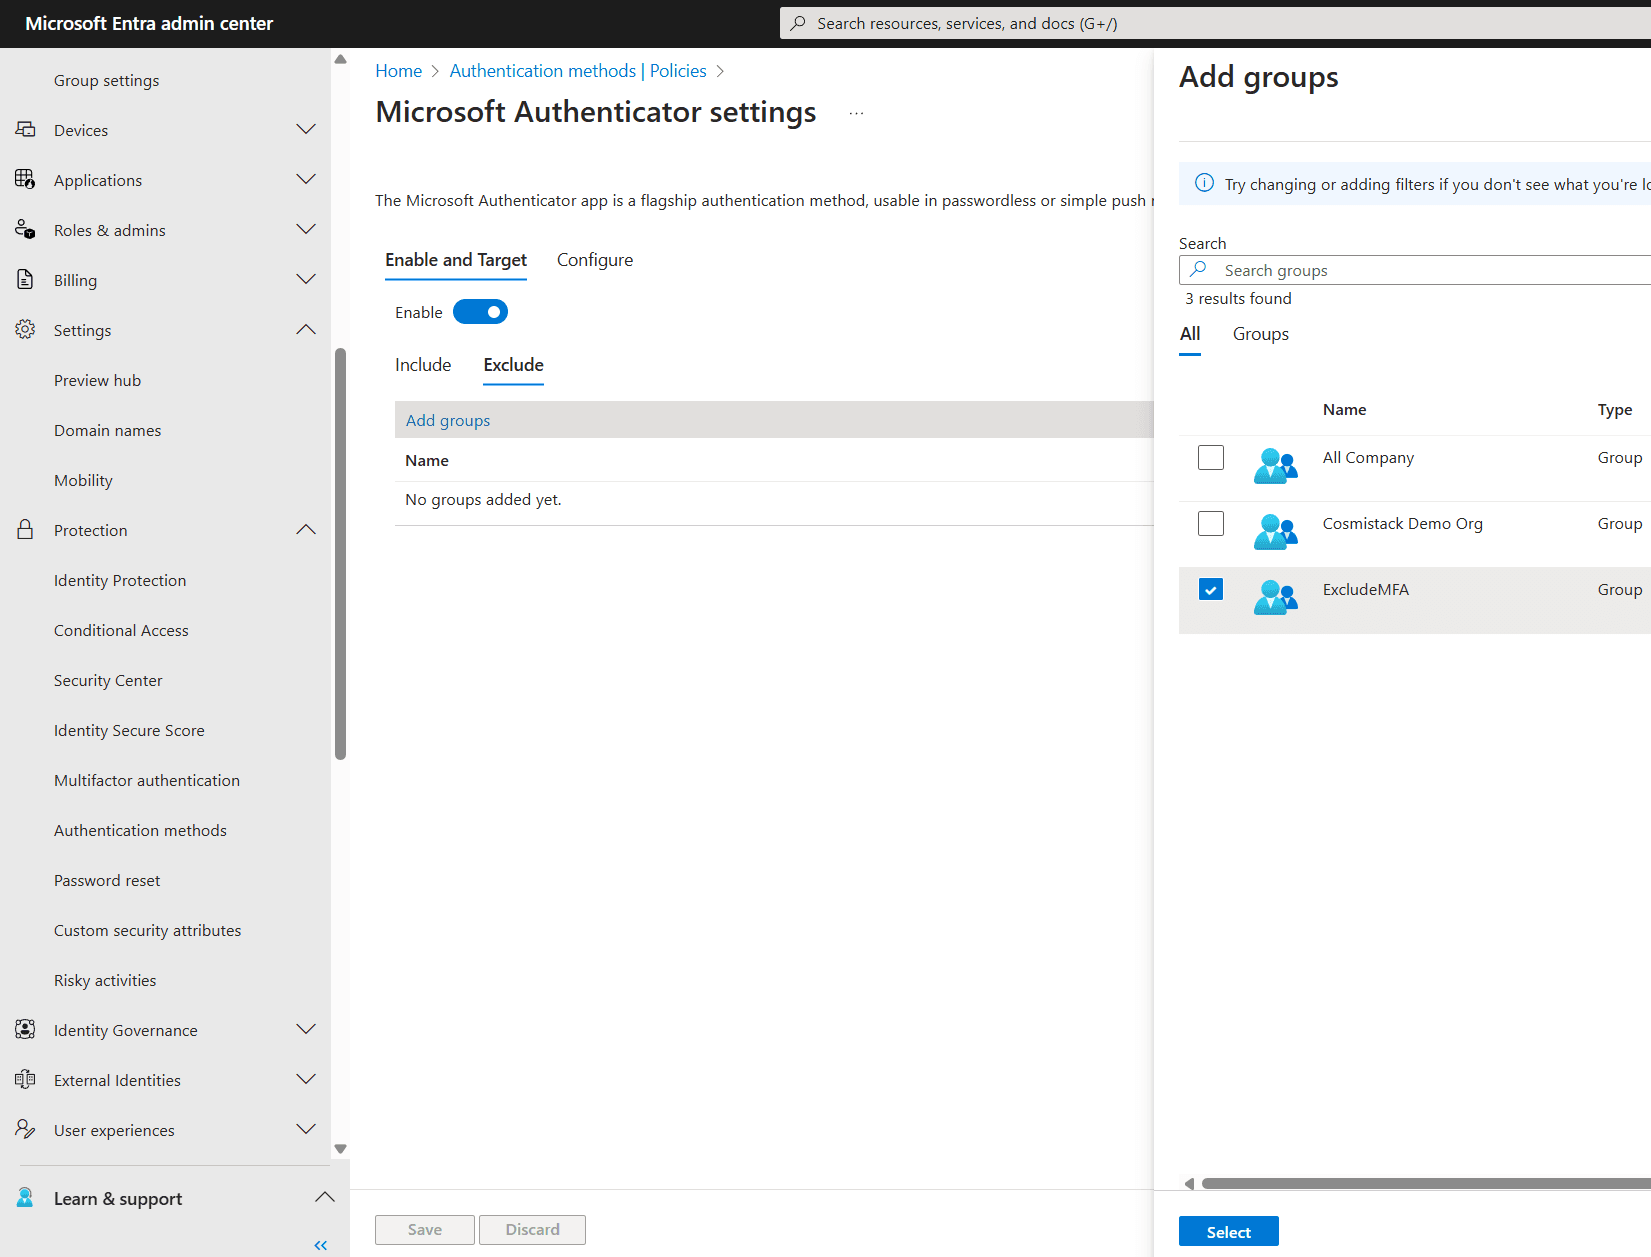Click the External Identities icon
The image size is (1651, 1257).
26,1080
